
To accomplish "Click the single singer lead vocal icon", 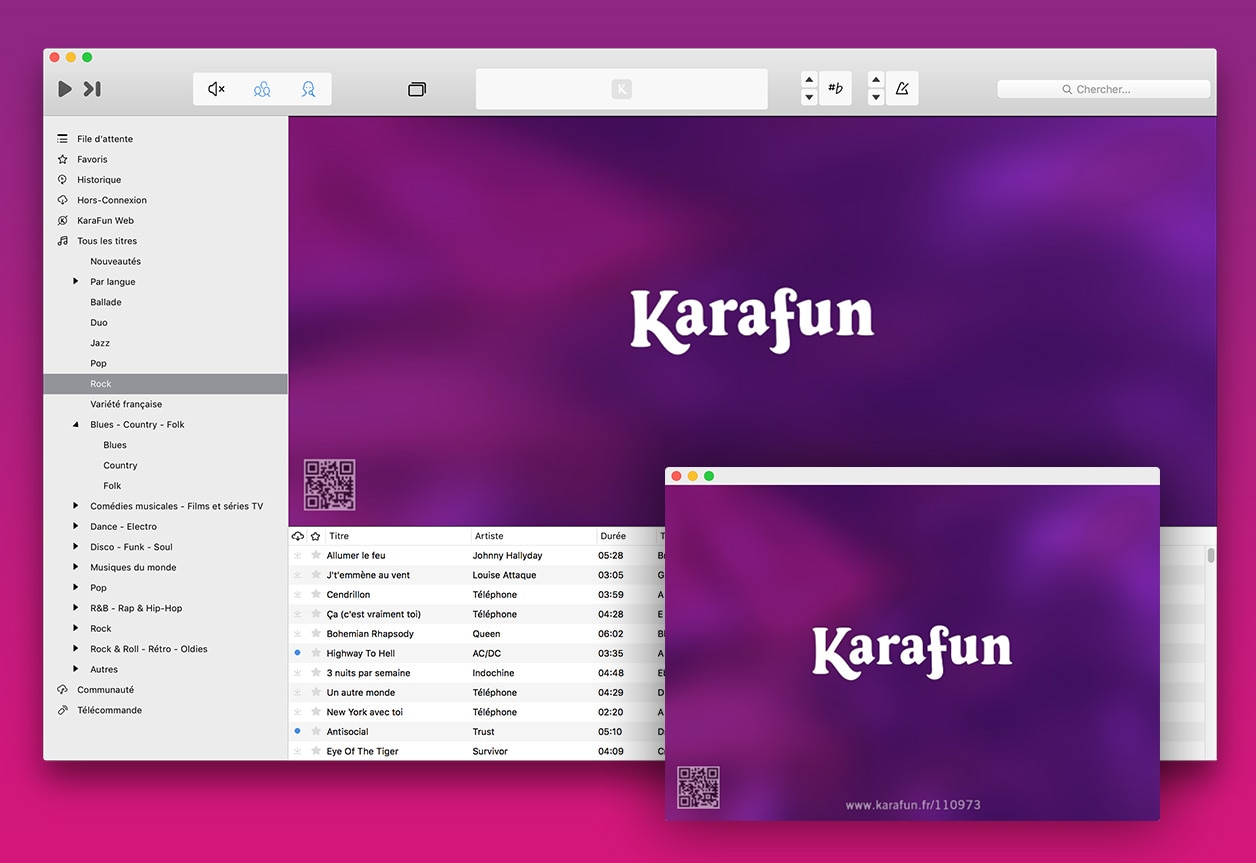I will pos(308,89).
